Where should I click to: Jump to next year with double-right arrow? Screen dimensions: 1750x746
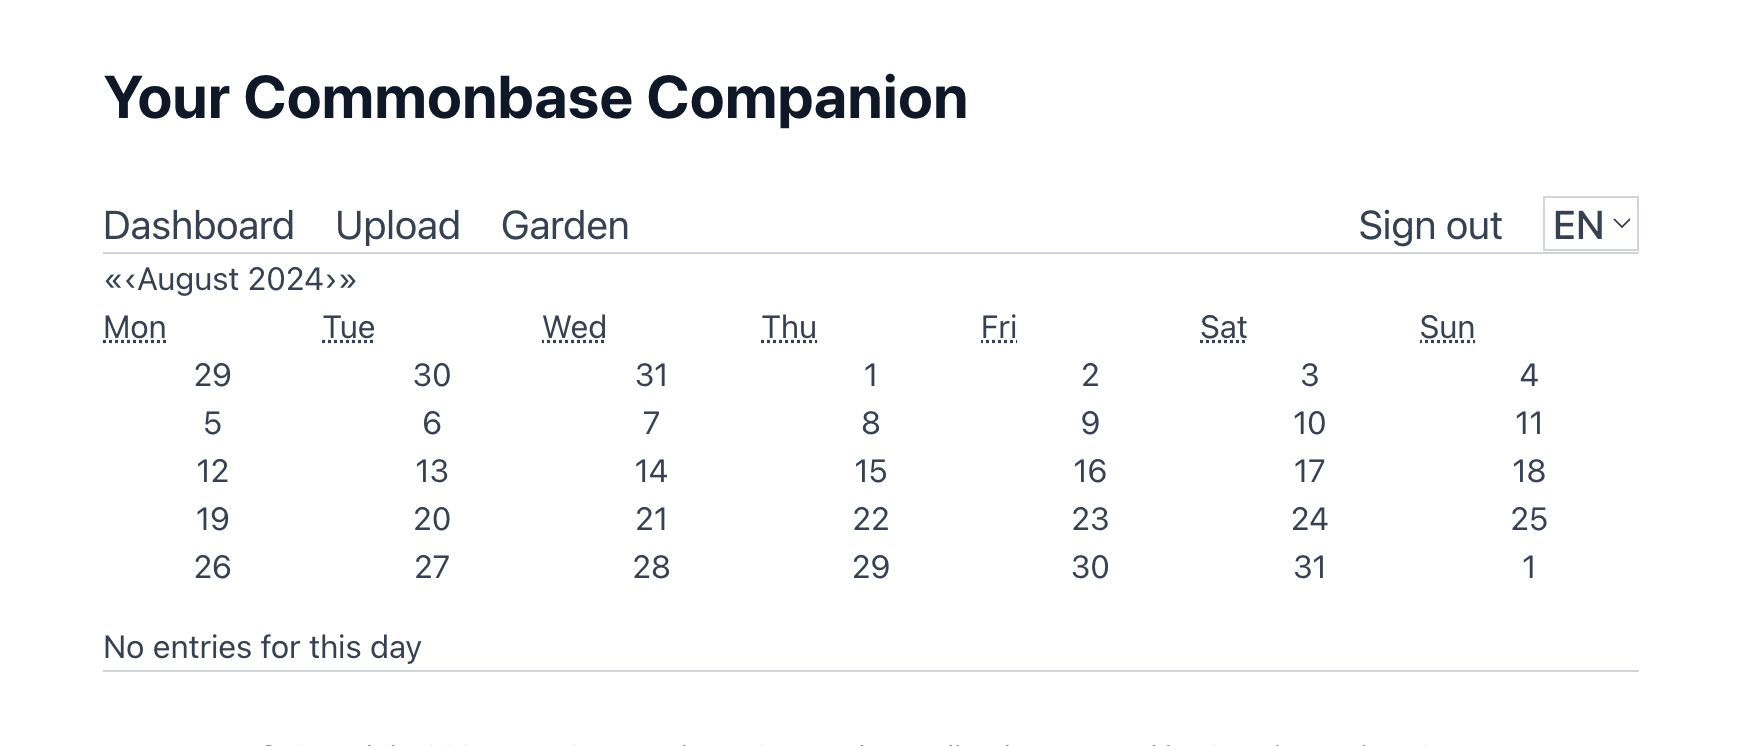point(347,280)
